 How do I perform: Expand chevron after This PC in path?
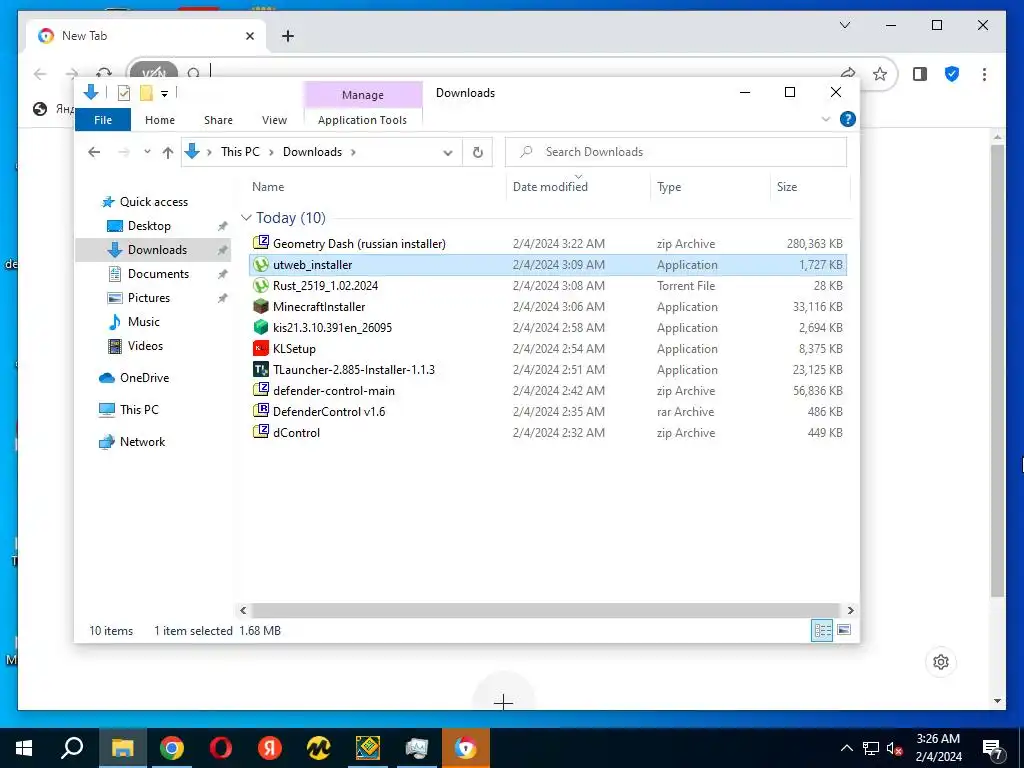point(271,152)
